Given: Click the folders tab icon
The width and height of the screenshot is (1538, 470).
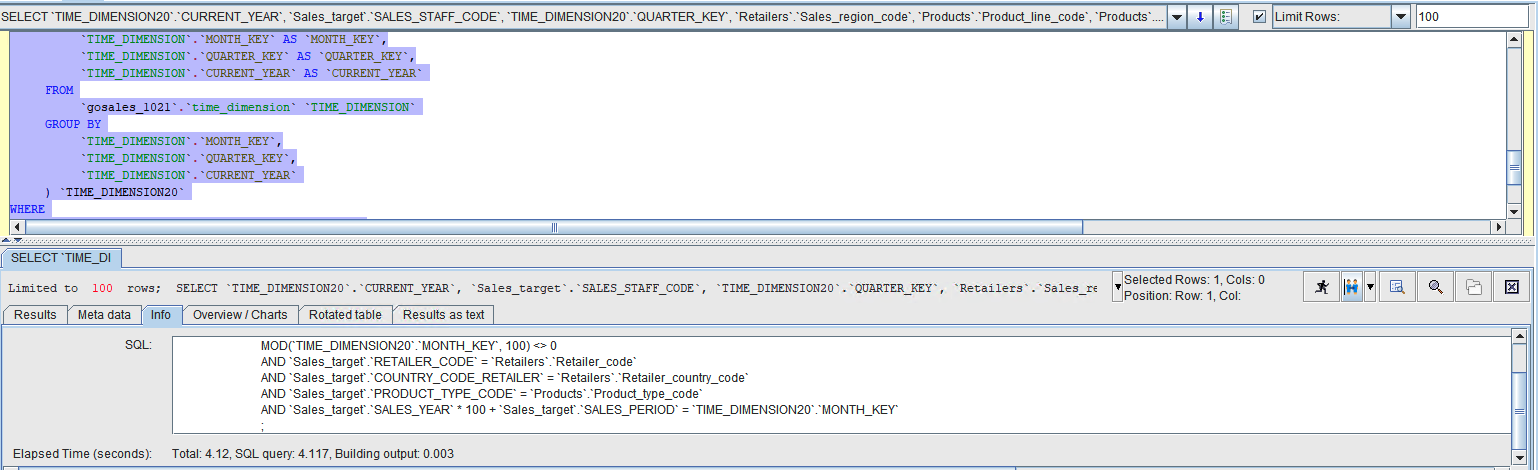Looking at the screenshot, I should coord(1473,287).
